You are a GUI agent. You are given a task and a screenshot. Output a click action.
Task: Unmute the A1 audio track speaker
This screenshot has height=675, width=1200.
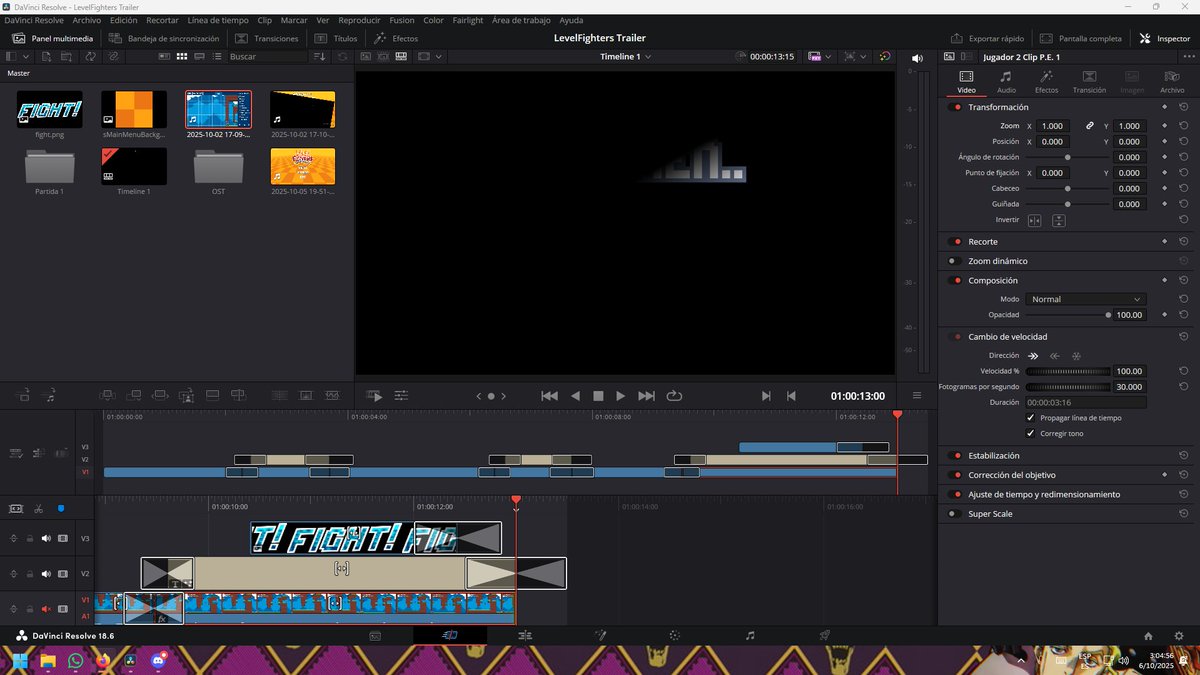47,608
